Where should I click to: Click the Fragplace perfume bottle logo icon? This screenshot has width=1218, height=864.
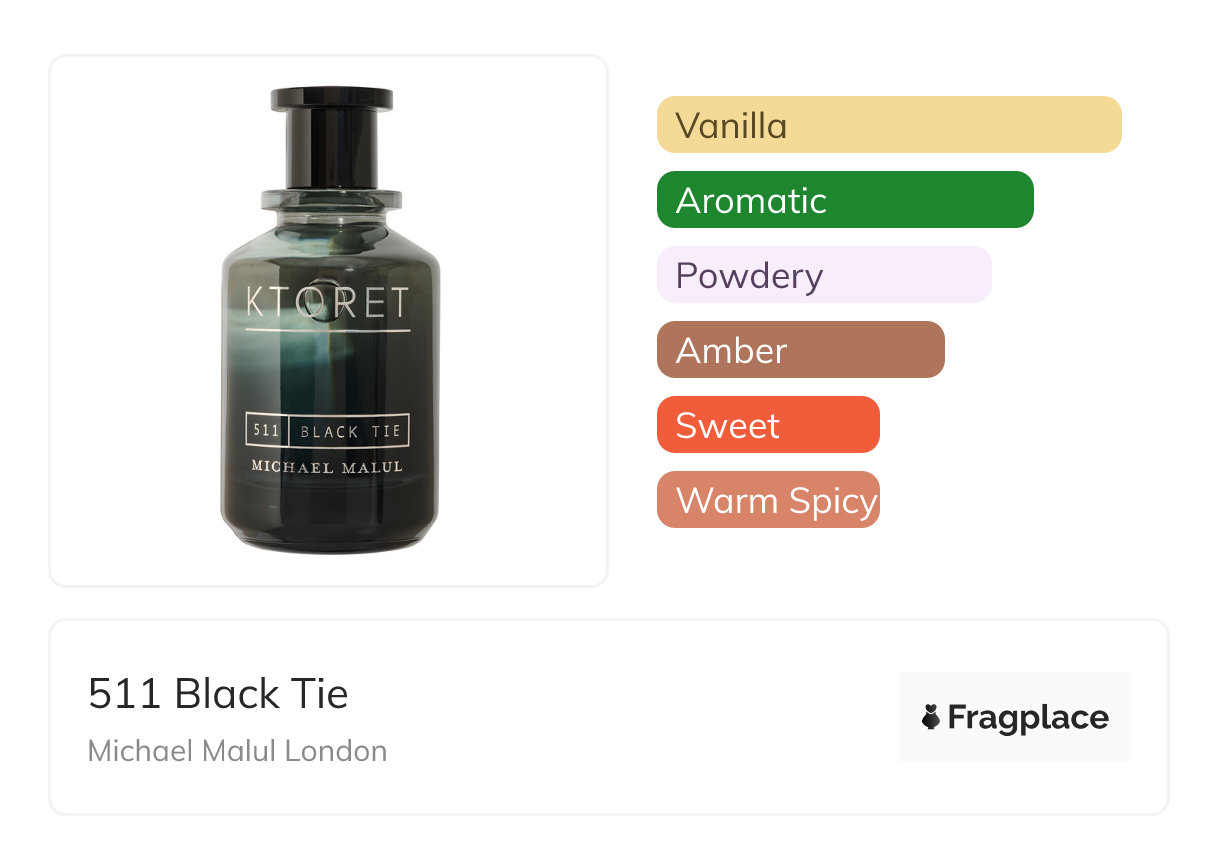point(931,717)
